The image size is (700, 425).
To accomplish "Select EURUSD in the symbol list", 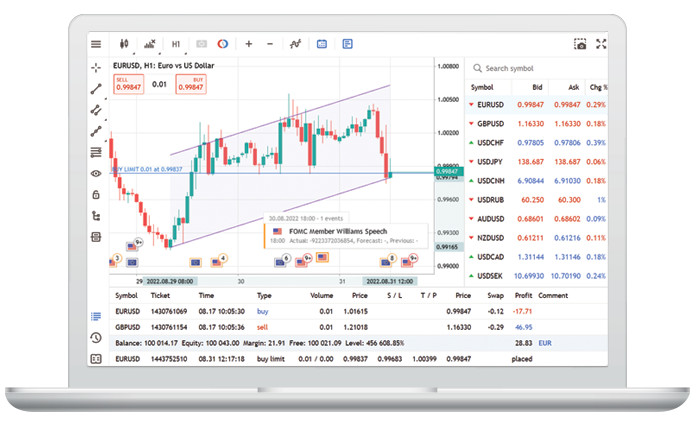I will tap(490, 104).
